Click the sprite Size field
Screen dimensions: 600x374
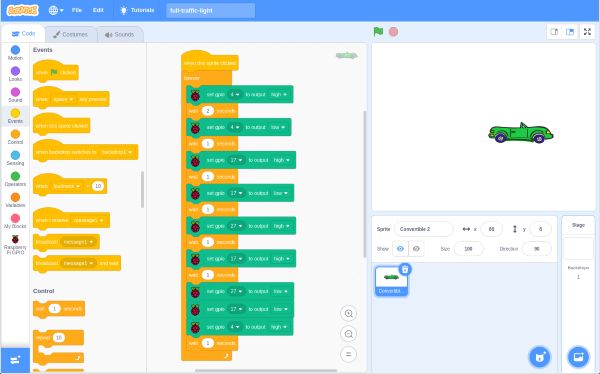pos(468,249)
